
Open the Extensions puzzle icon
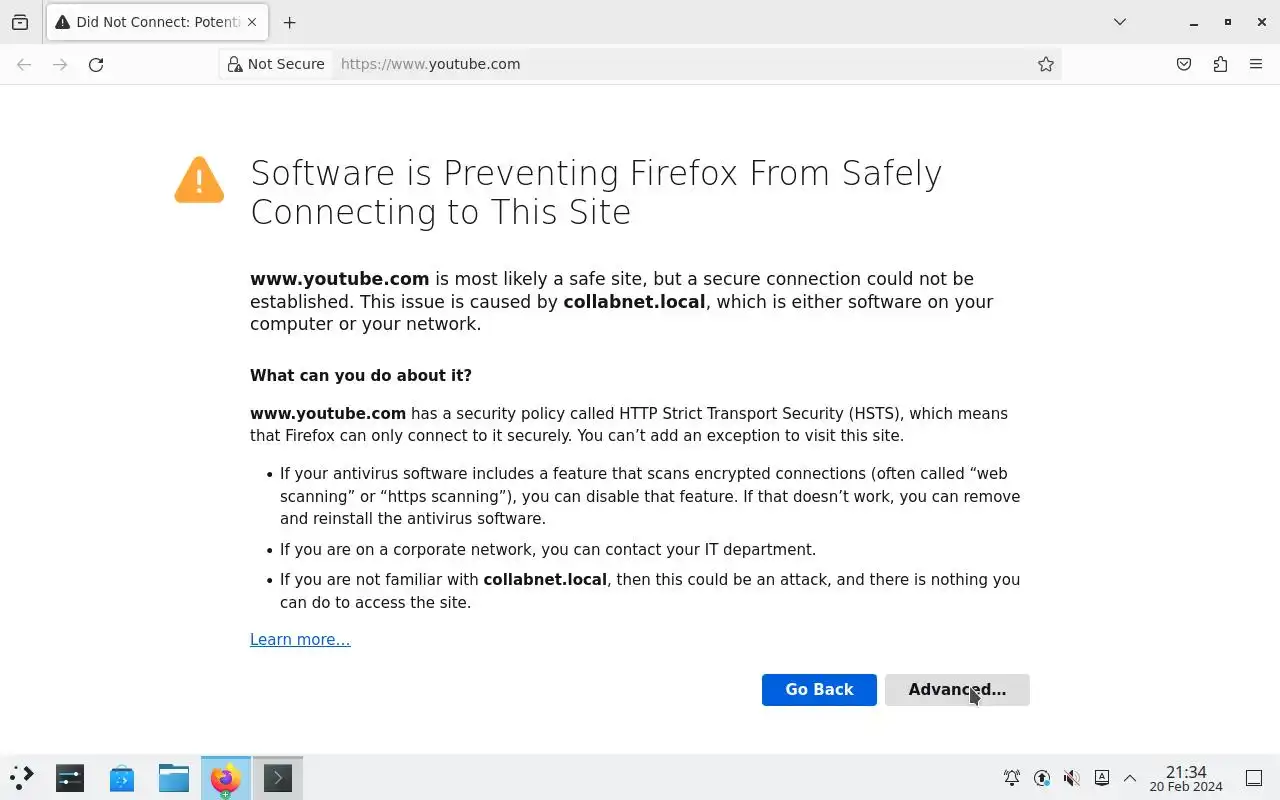pos(1220,64)
